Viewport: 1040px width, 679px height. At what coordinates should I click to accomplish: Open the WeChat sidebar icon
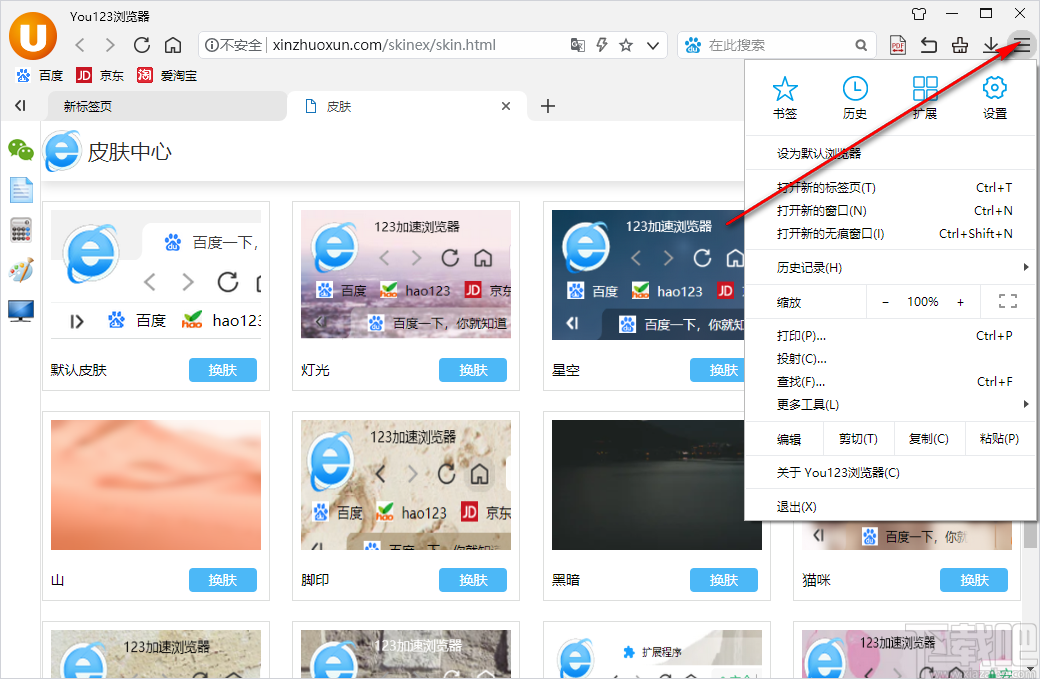click(21, 150)
